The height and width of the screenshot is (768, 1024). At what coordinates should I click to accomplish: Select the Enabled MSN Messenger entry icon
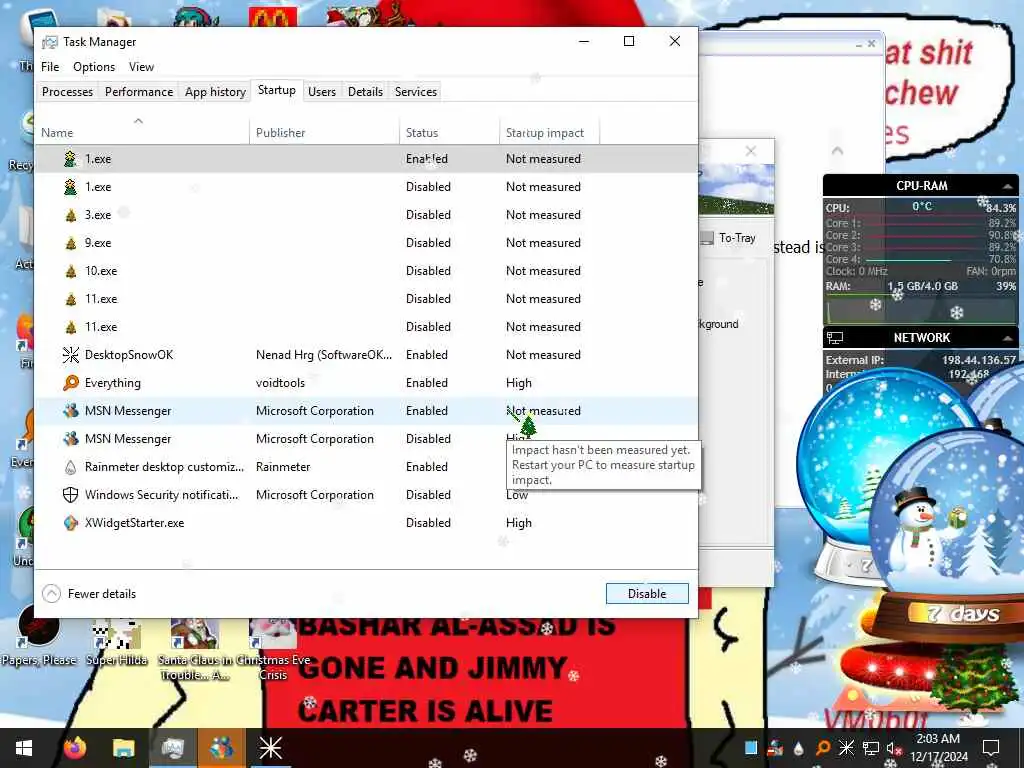click(71, 411)
